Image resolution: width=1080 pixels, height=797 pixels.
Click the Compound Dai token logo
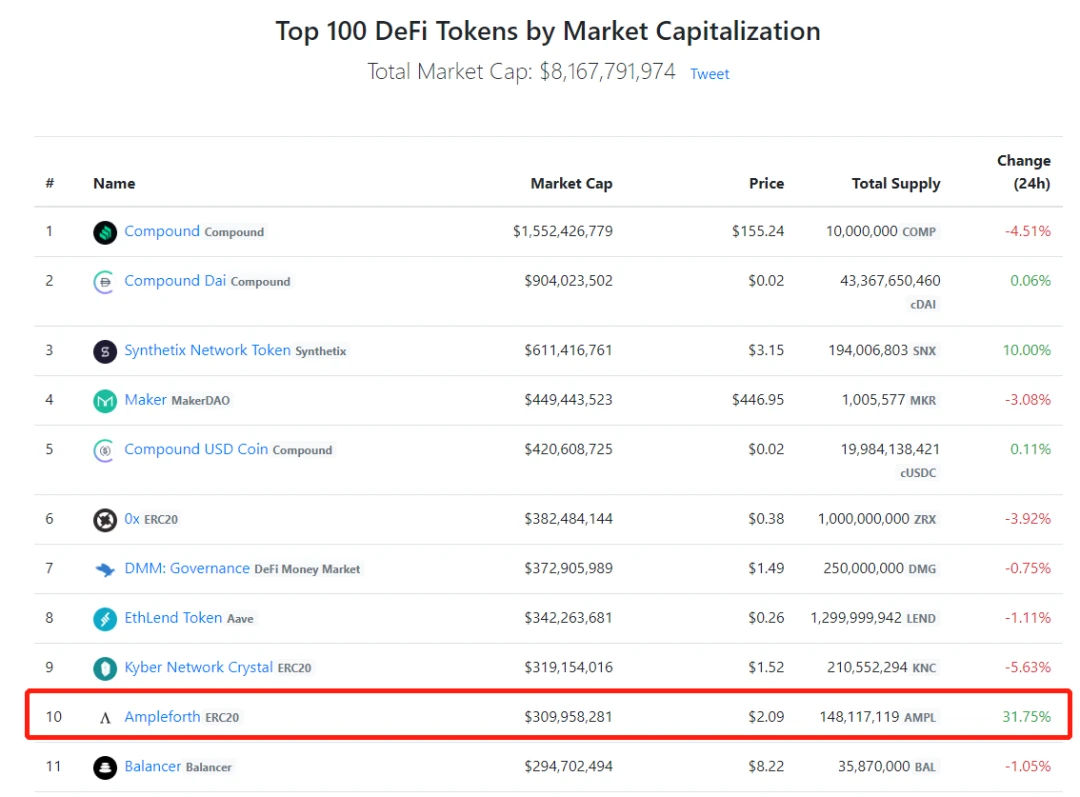tap(105, 282)
